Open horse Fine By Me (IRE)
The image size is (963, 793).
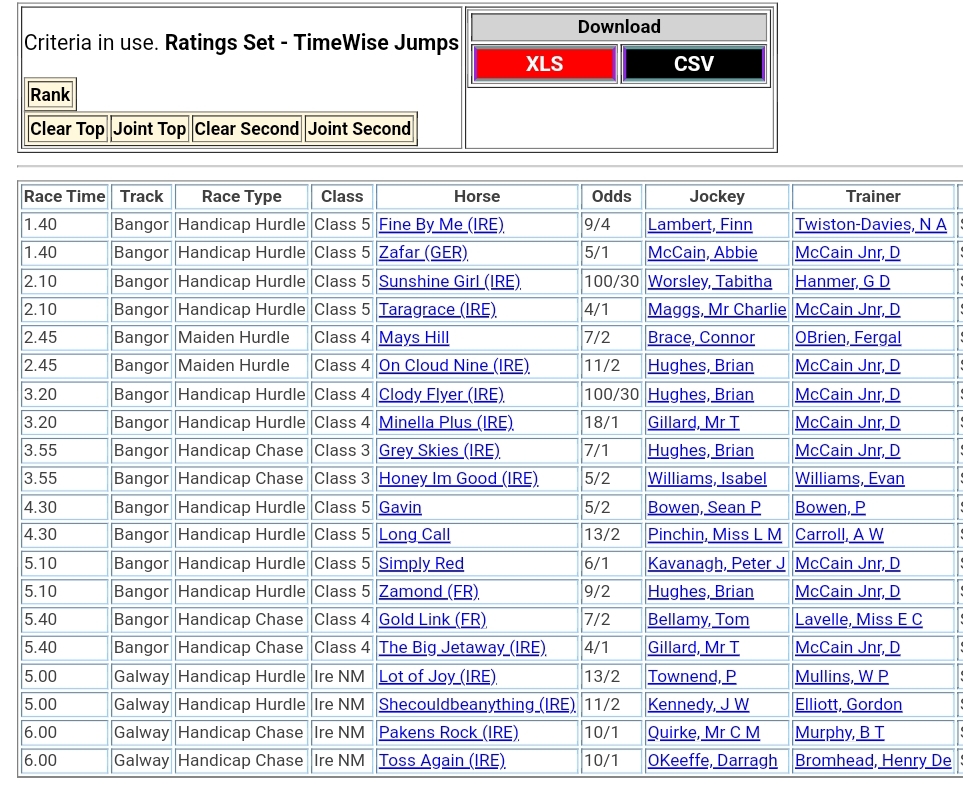[441, 225]
